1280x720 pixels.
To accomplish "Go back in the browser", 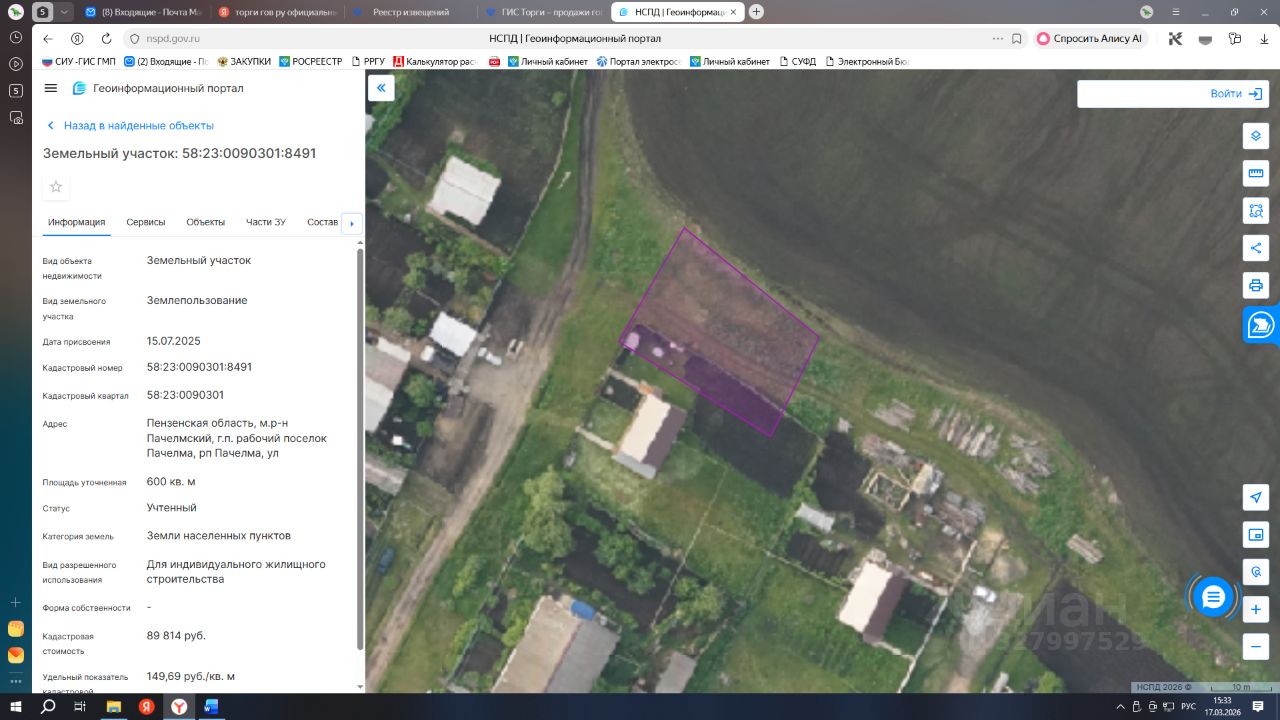I will tap(48, 39).
